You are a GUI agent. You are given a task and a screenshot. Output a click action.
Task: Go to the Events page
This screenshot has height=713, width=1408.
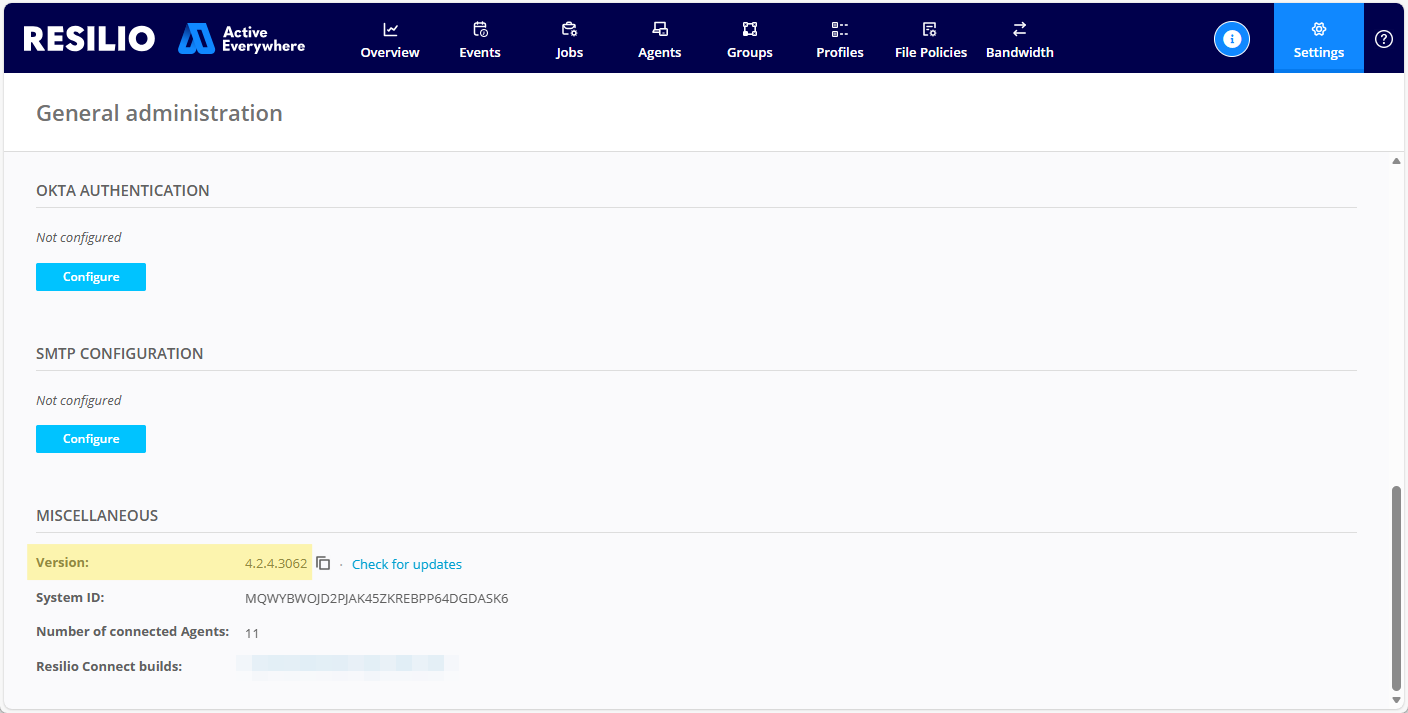coord(480,40)
